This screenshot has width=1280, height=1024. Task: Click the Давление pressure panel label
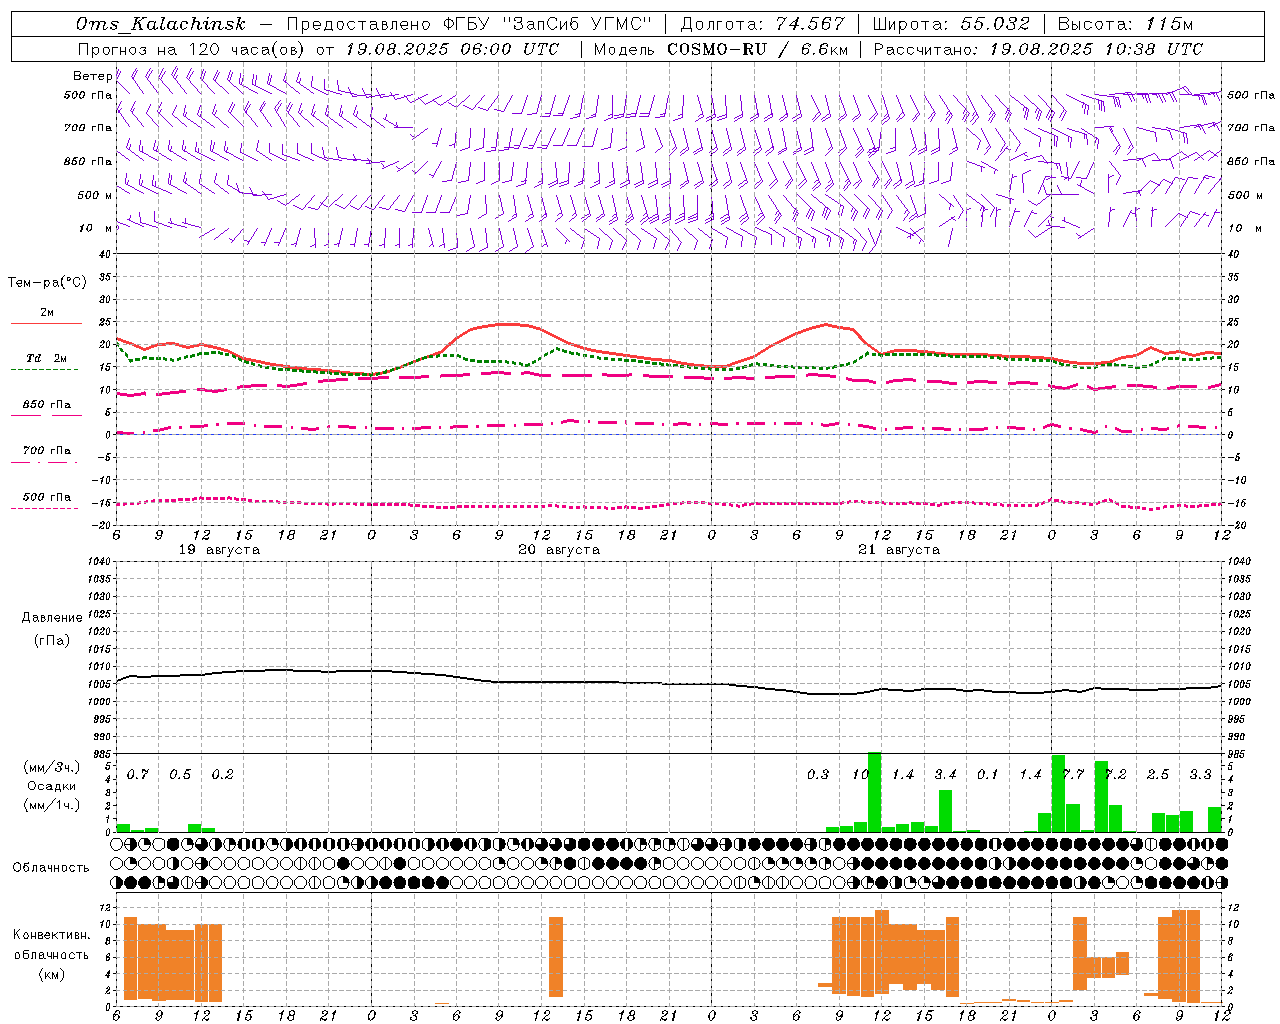[52, 617]
